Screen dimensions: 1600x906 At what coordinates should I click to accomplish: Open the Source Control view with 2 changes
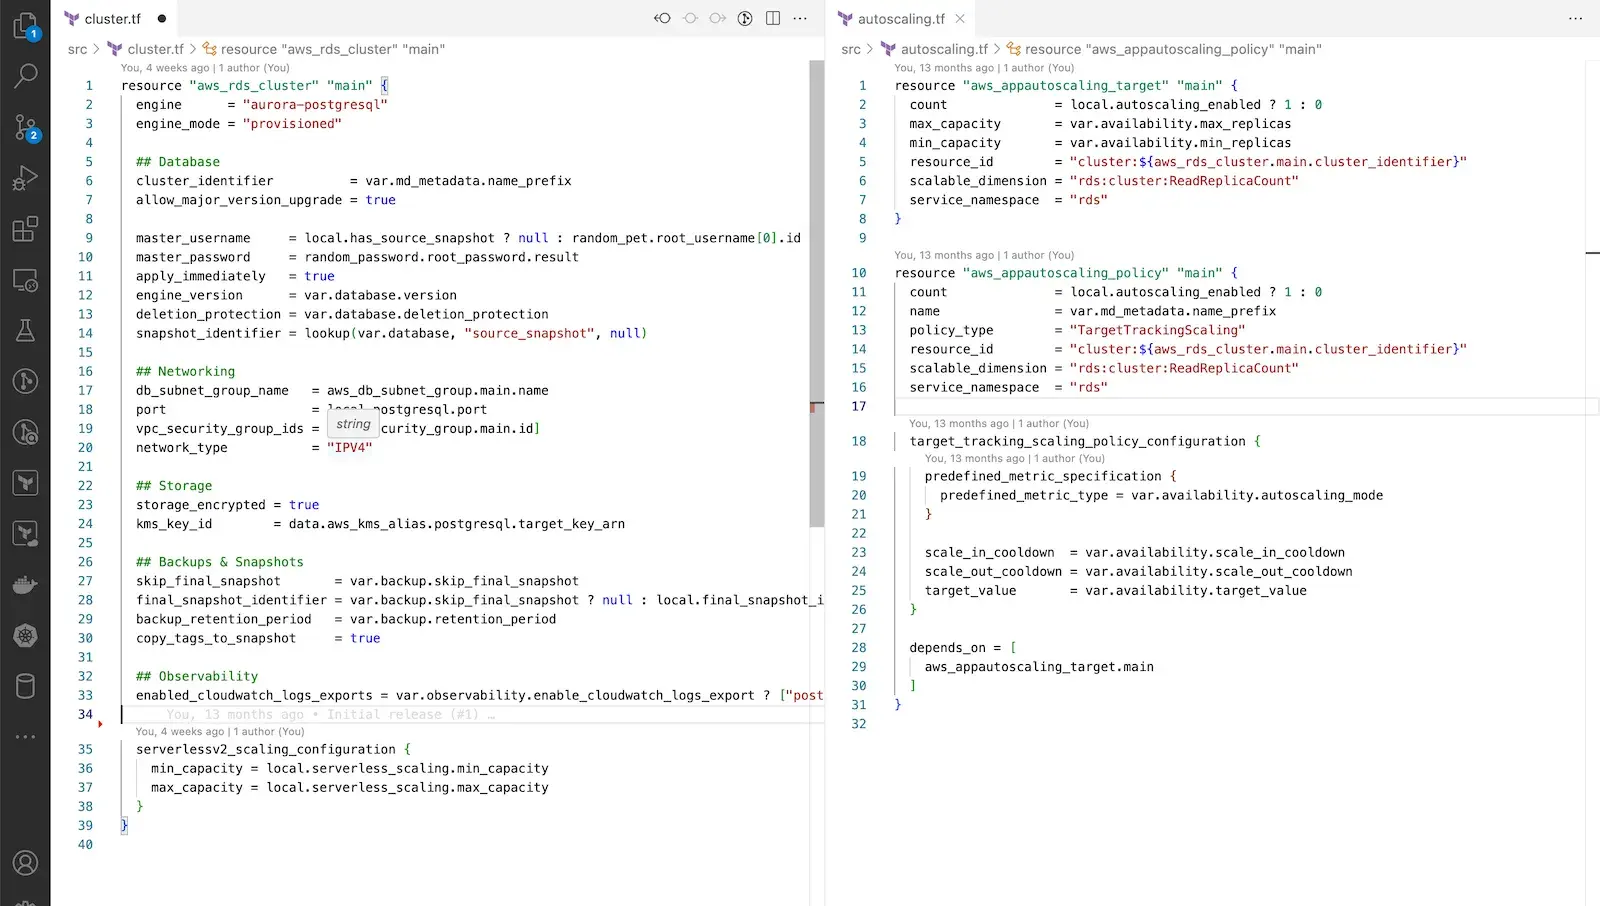click(x=25, y=127)
